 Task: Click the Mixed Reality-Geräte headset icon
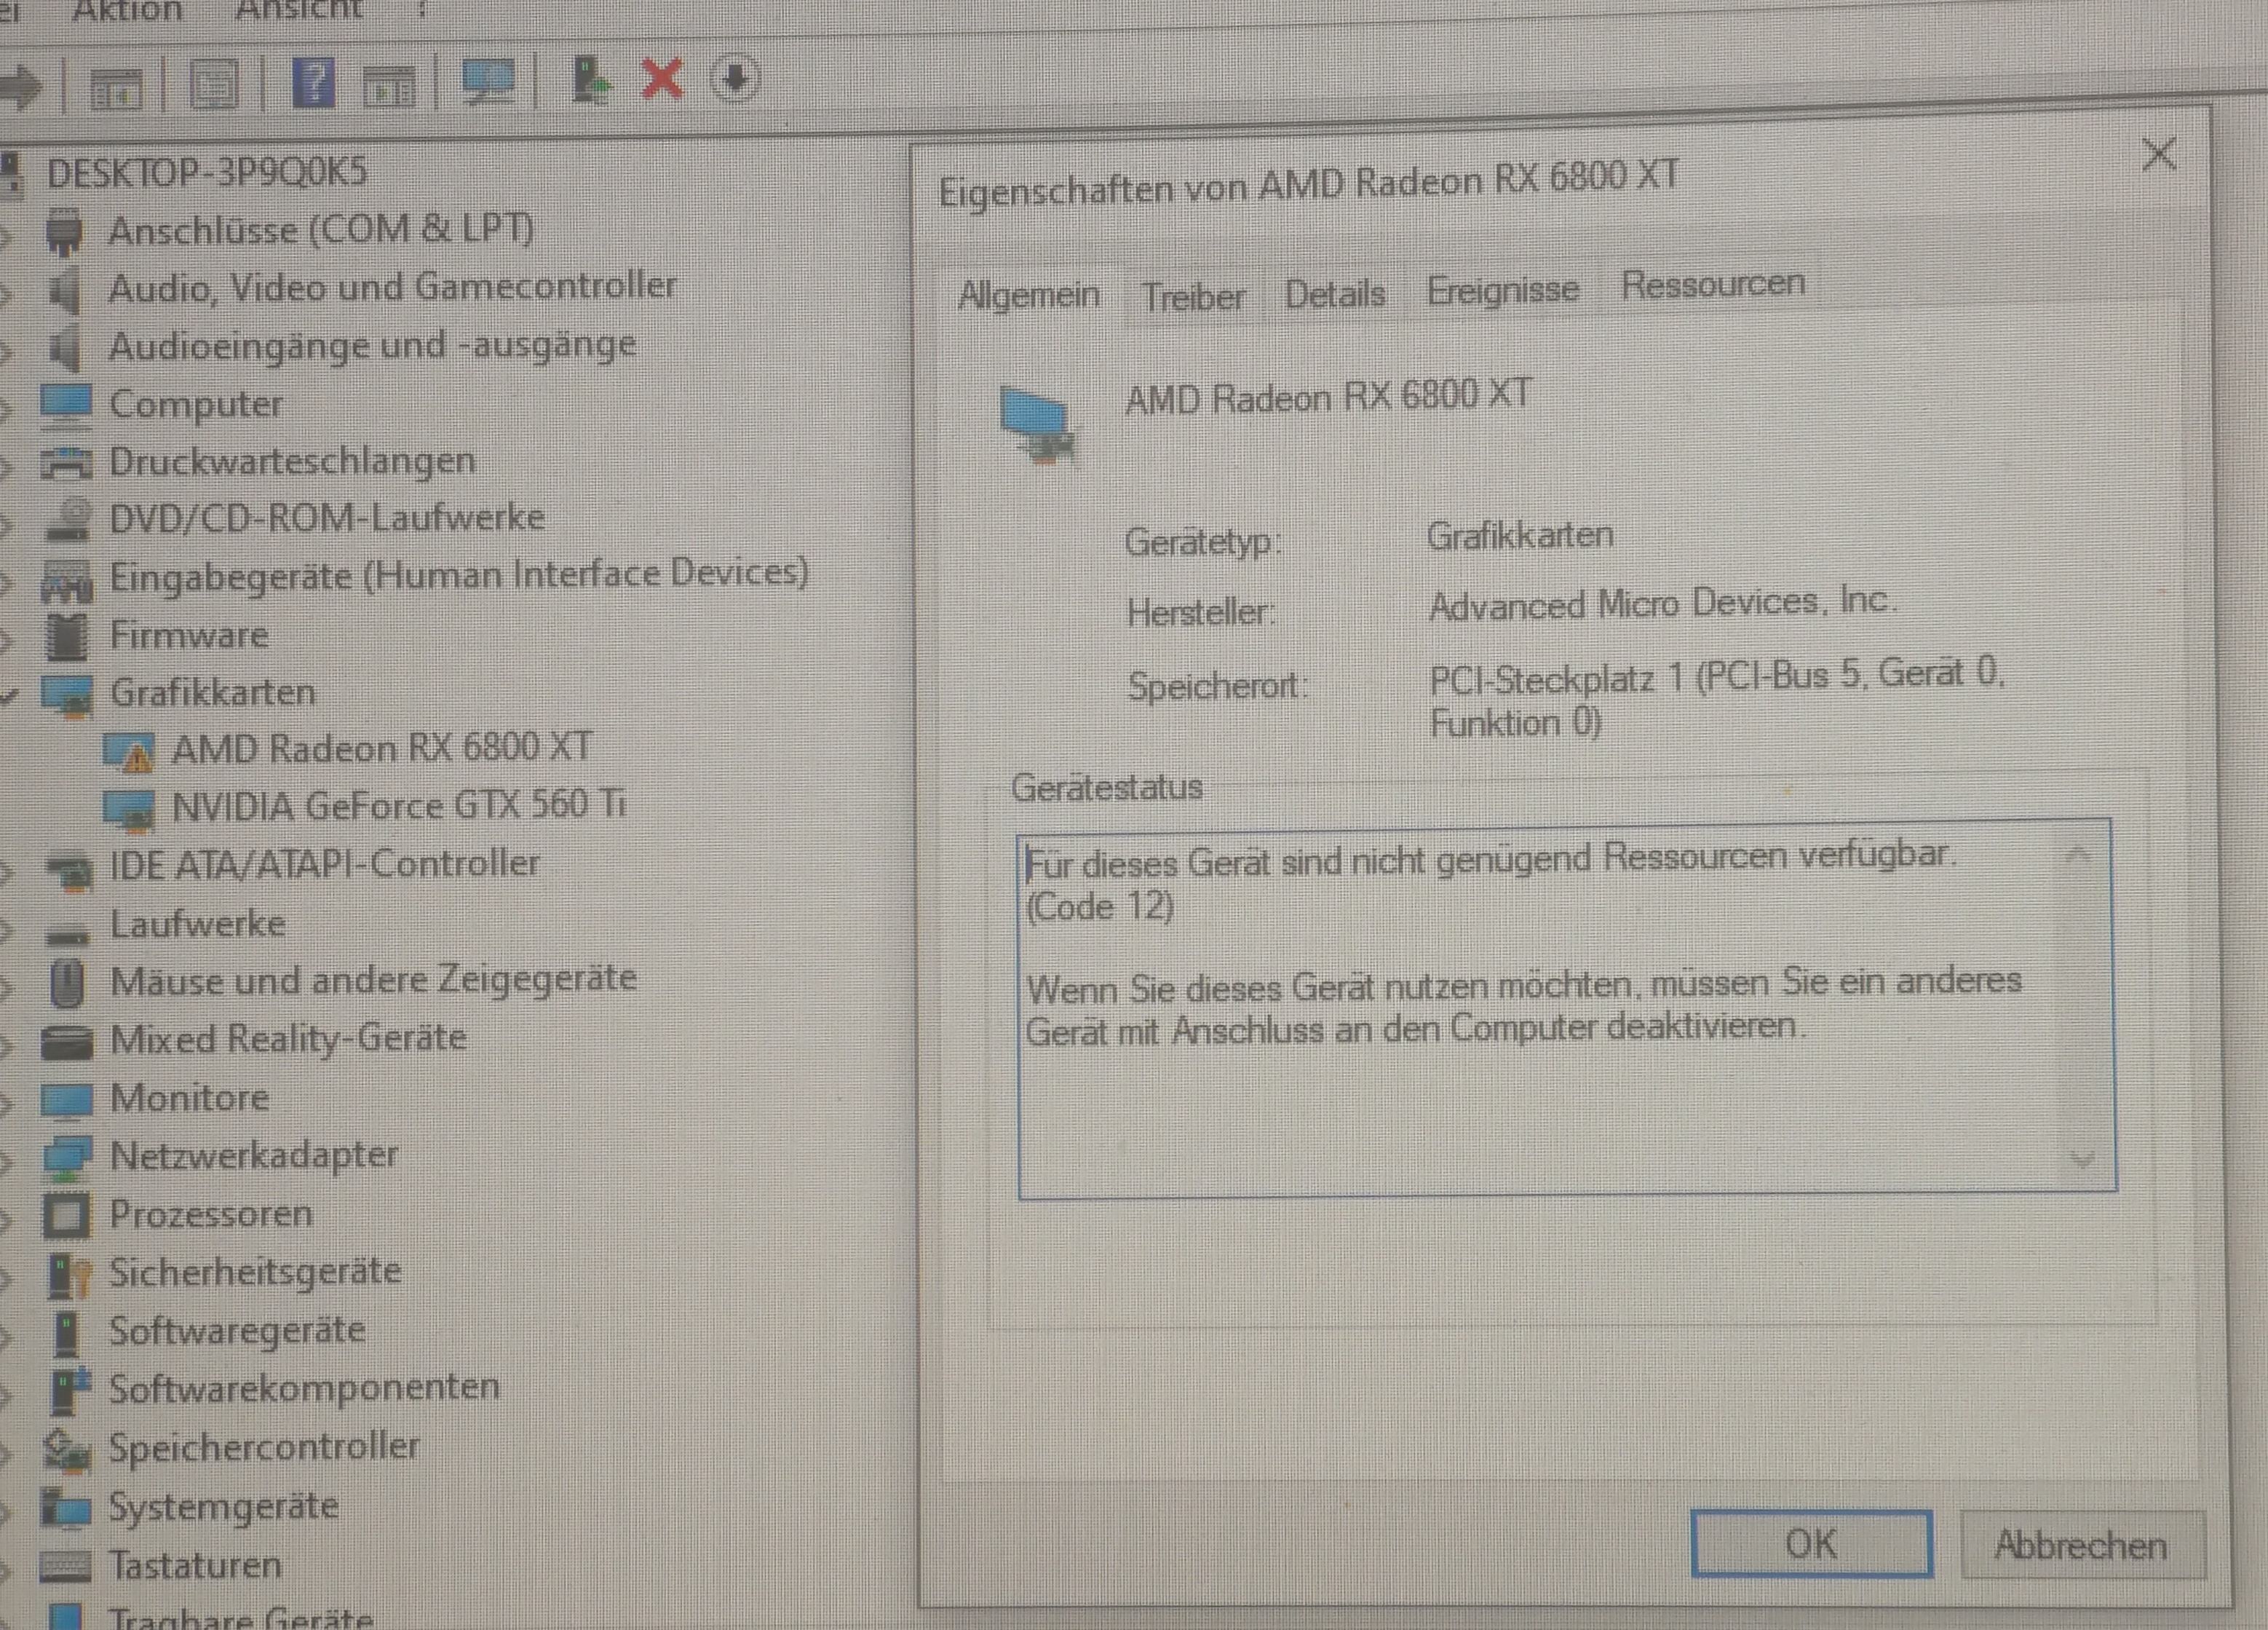pos(67,1042)
